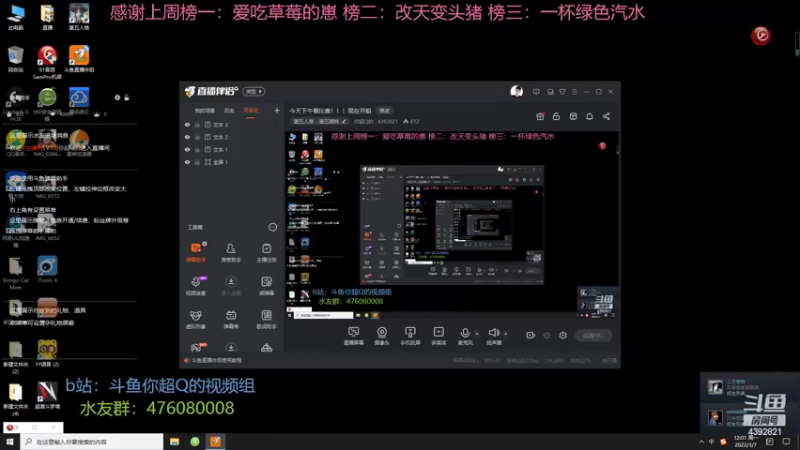Click the grey stream status button
The image size is (800, 450).
pyautogui.click(x=593, y=335)
